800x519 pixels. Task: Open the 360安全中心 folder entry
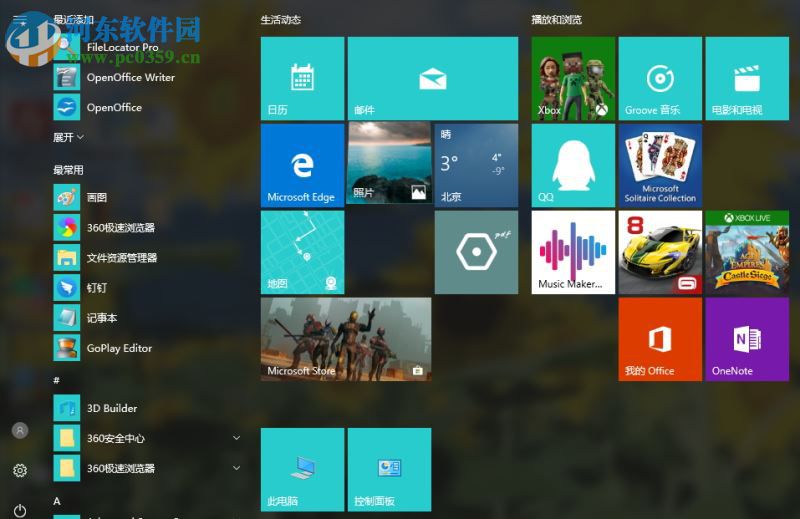tap(147, 438)
